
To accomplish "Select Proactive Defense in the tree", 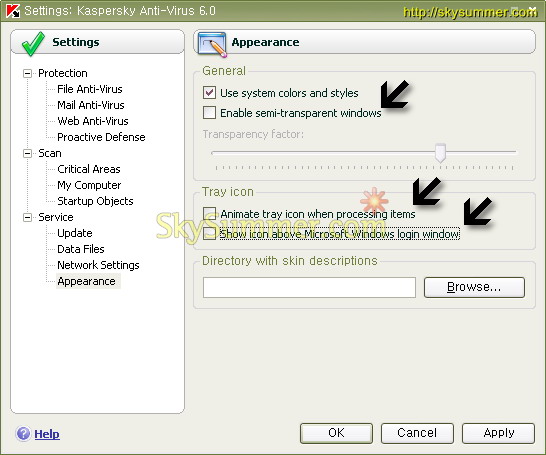I will coord(101,137).
